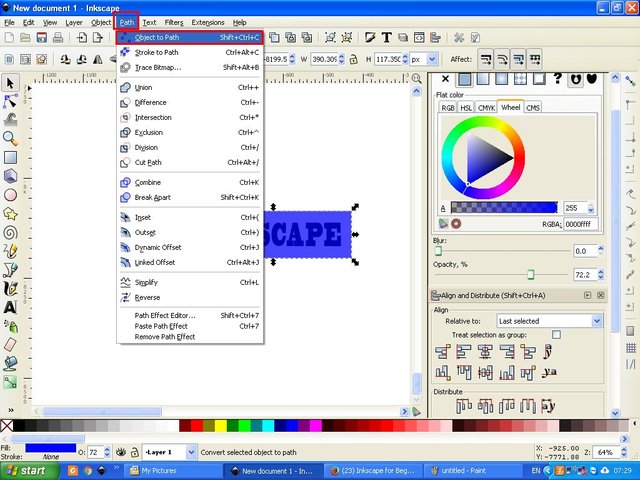Switch to the HSL color tab
Image resolution: width=640 pixels, height=480 pixels.
coord(466,108)
